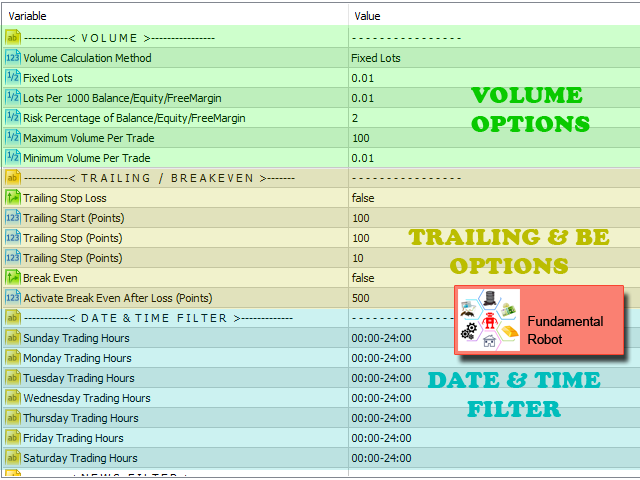Select the Monday Trading Hours value field

point(381,358)
